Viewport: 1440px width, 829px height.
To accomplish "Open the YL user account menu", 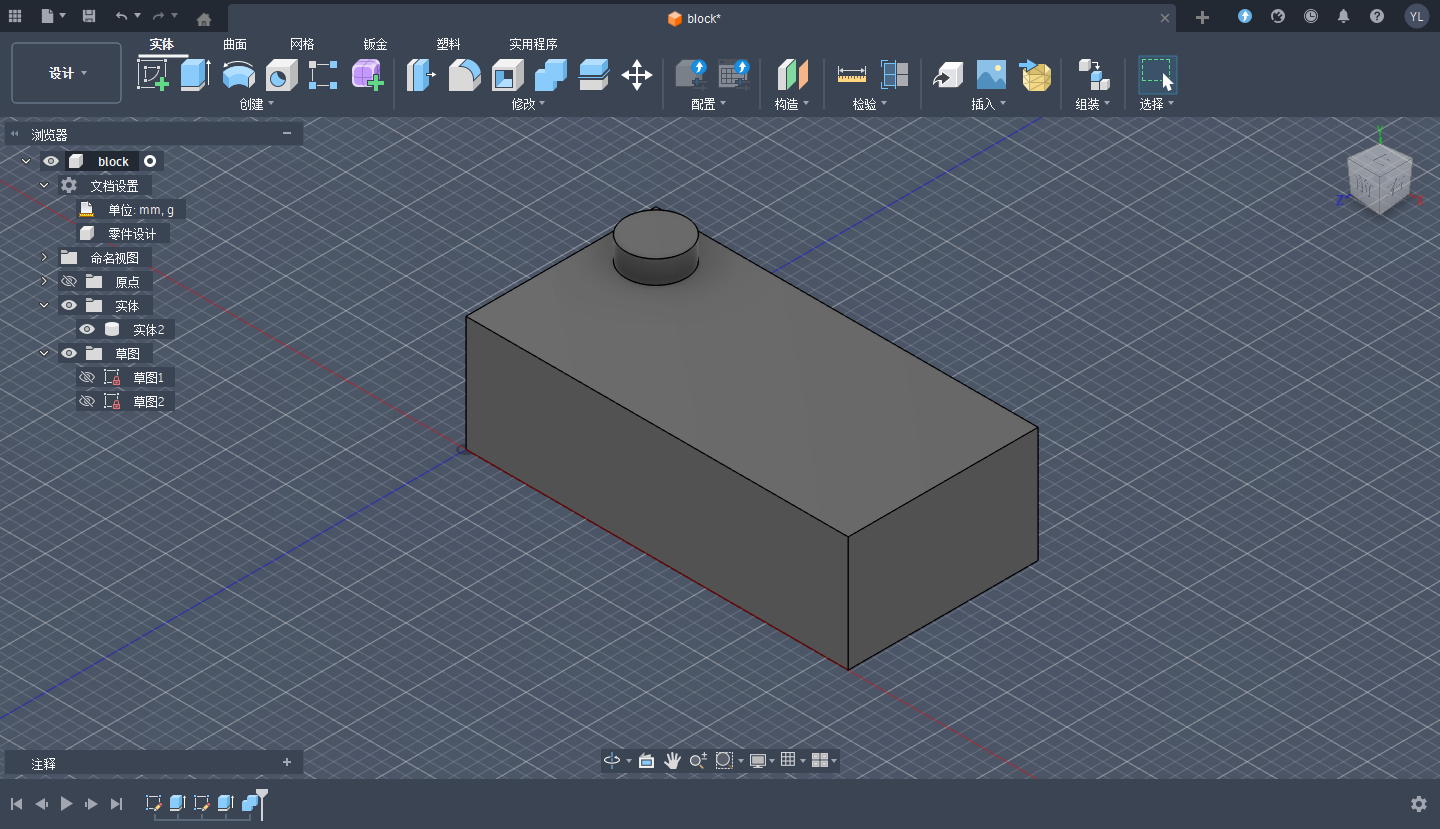I will pos(1417,16).
